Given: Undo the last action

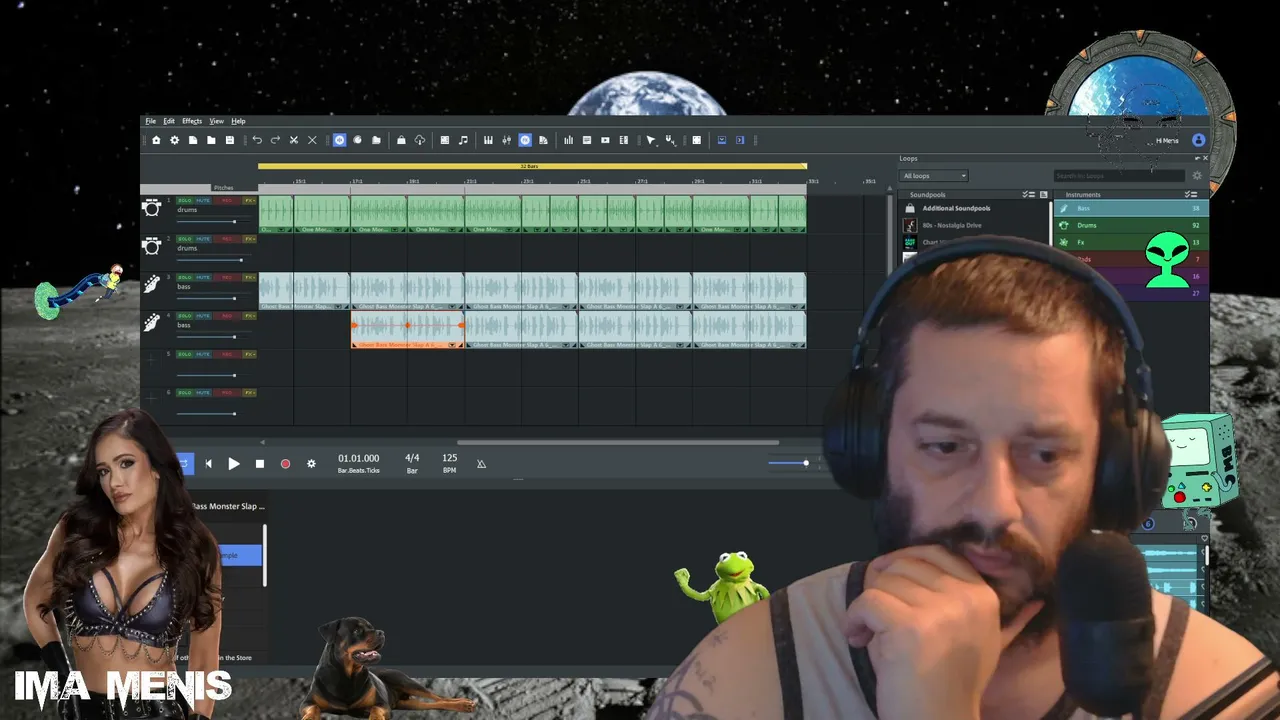Looking at the screenshot, I should (257, 140).
